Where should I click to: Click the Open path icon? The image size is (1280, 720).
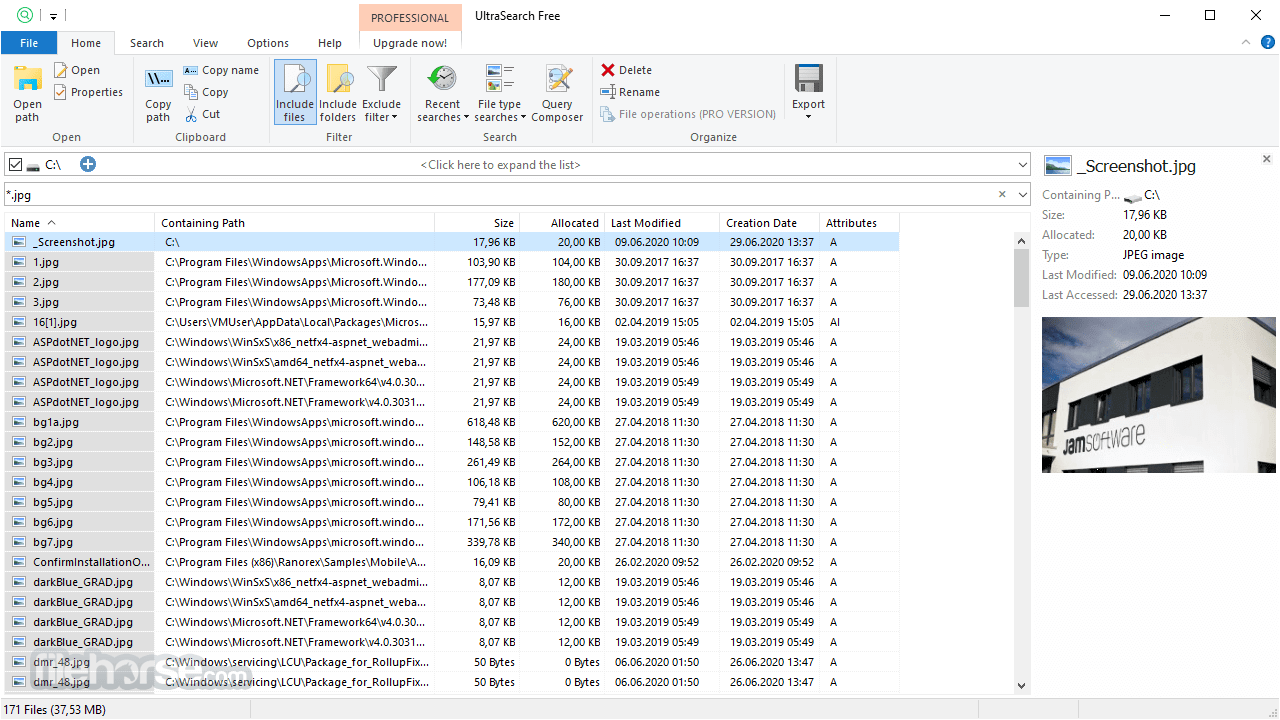[27, 80]
